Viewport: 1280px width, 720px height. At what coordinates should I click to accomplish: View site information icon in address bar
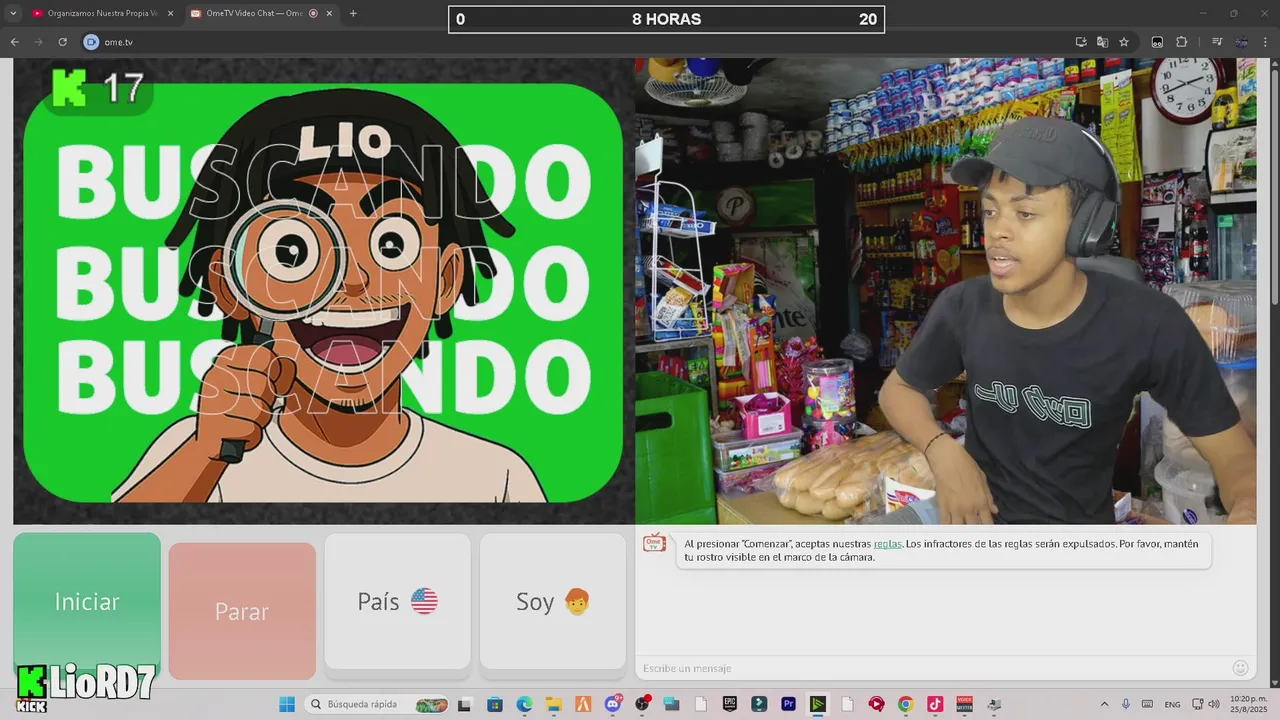click(91, 42)
